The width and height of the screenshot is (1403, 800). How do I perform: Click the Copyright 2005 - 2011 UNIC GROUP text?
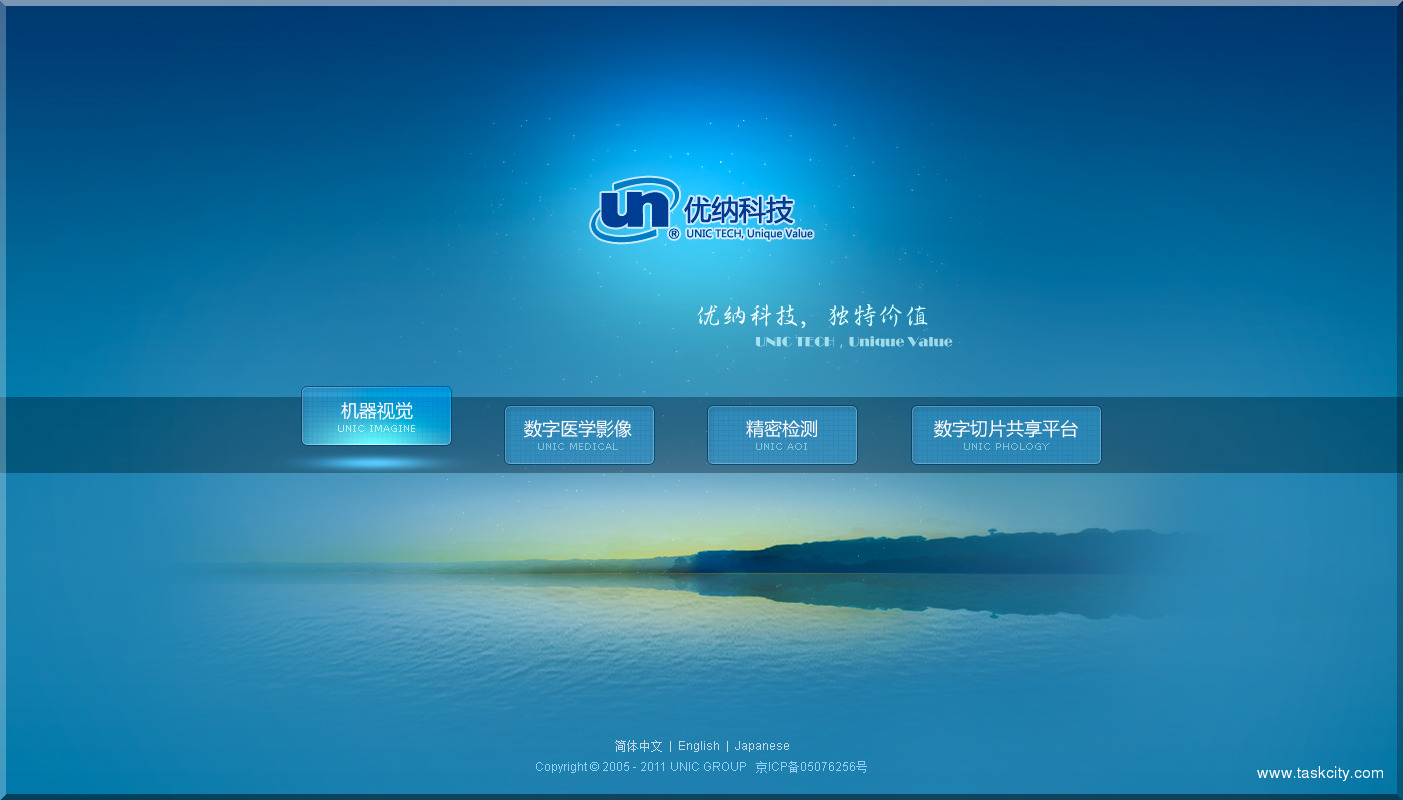click(x=641, y=767)
